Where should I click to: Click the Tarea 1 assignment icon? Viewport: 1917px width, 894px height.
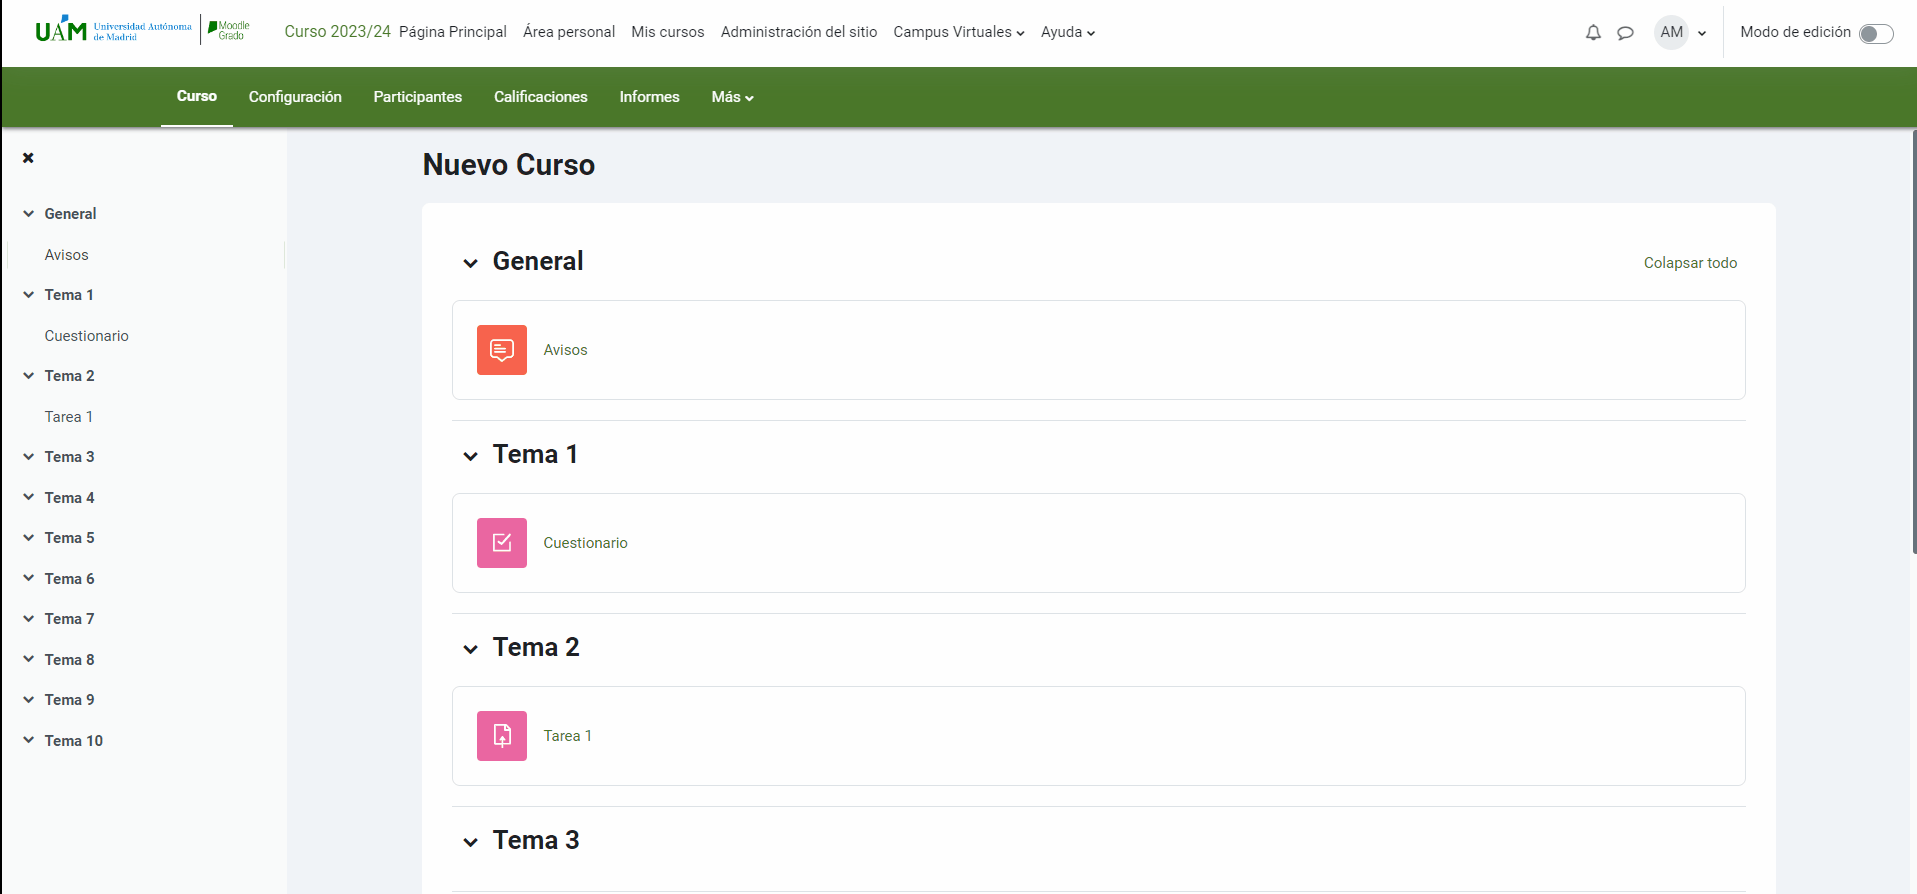tap(501, 736)
